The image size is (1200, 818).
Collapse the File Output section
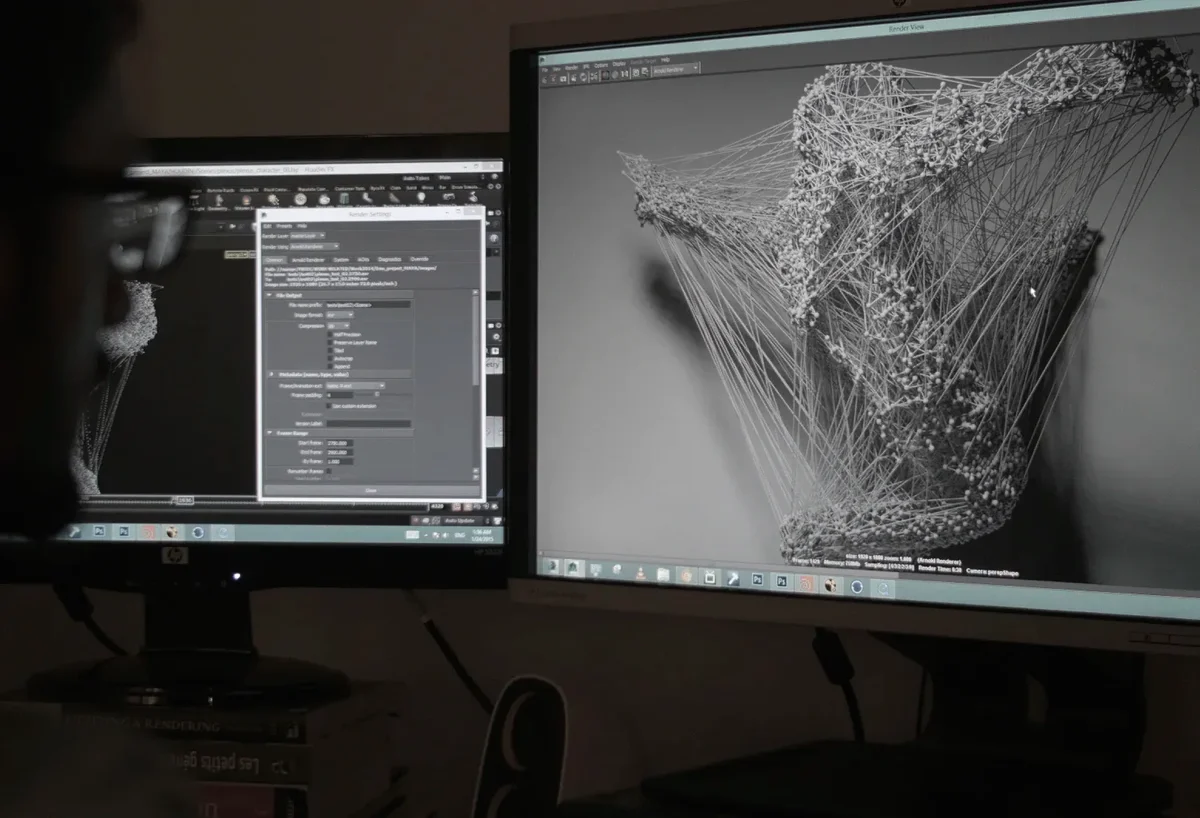(x=269, y=295)
